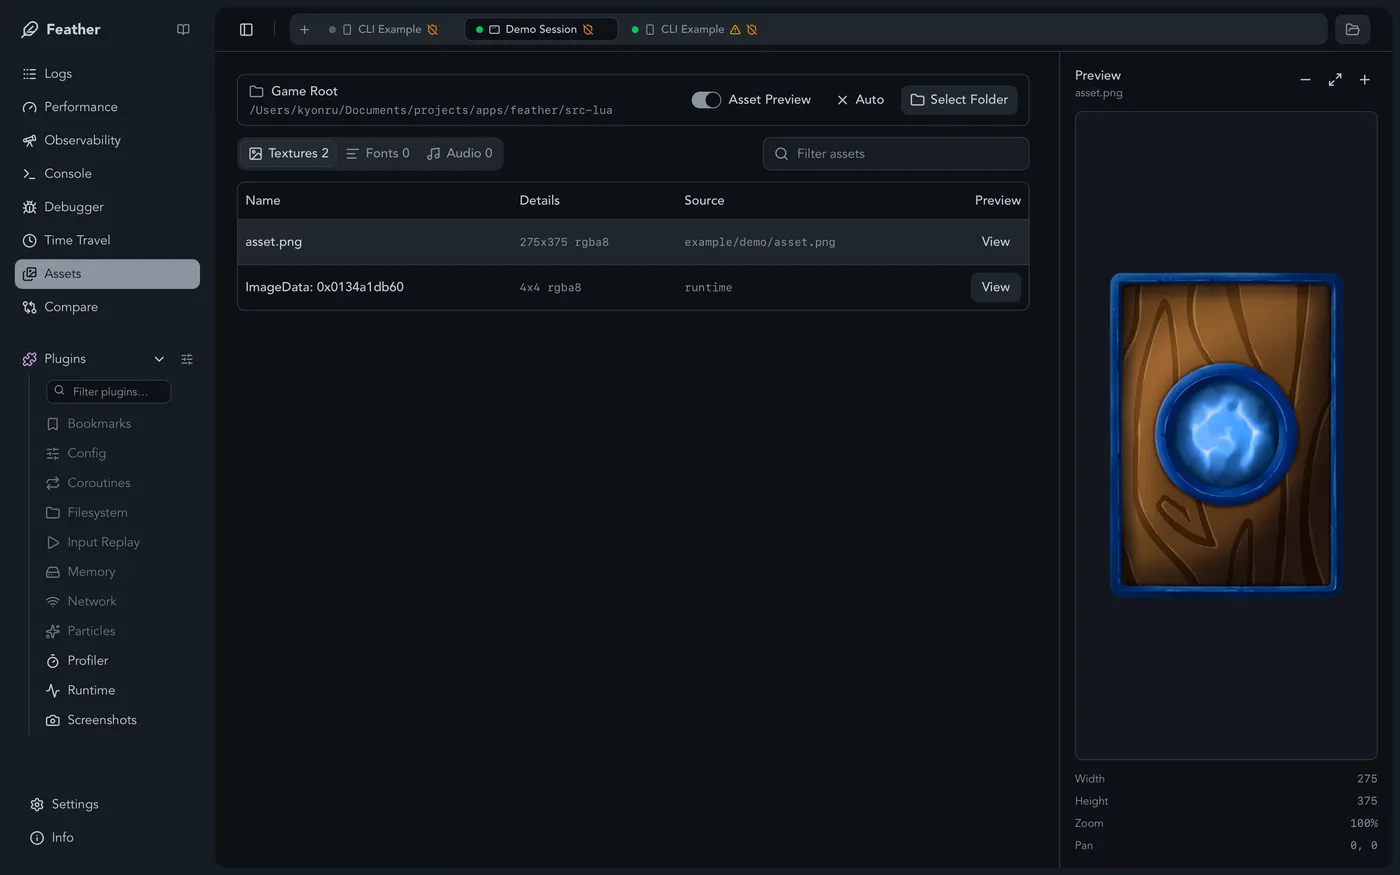The width and height of the screenshot is (1400, 875).
Task: Open the Logs view in the sidebar
Action: tap(107, 74)
